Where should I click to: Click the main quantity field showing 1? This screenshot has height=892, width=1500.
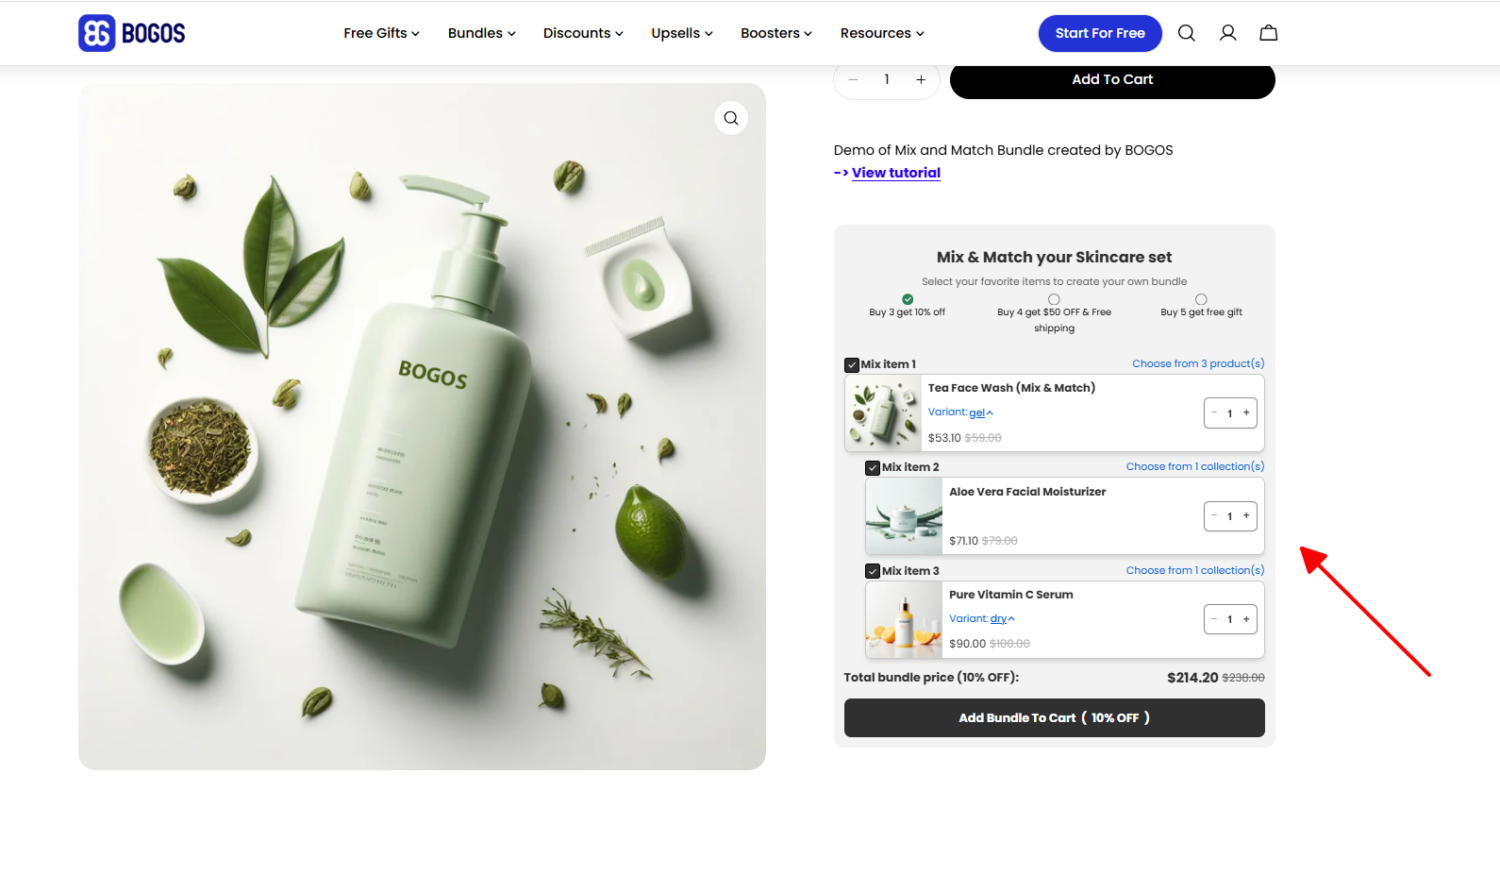coord(887,80)
